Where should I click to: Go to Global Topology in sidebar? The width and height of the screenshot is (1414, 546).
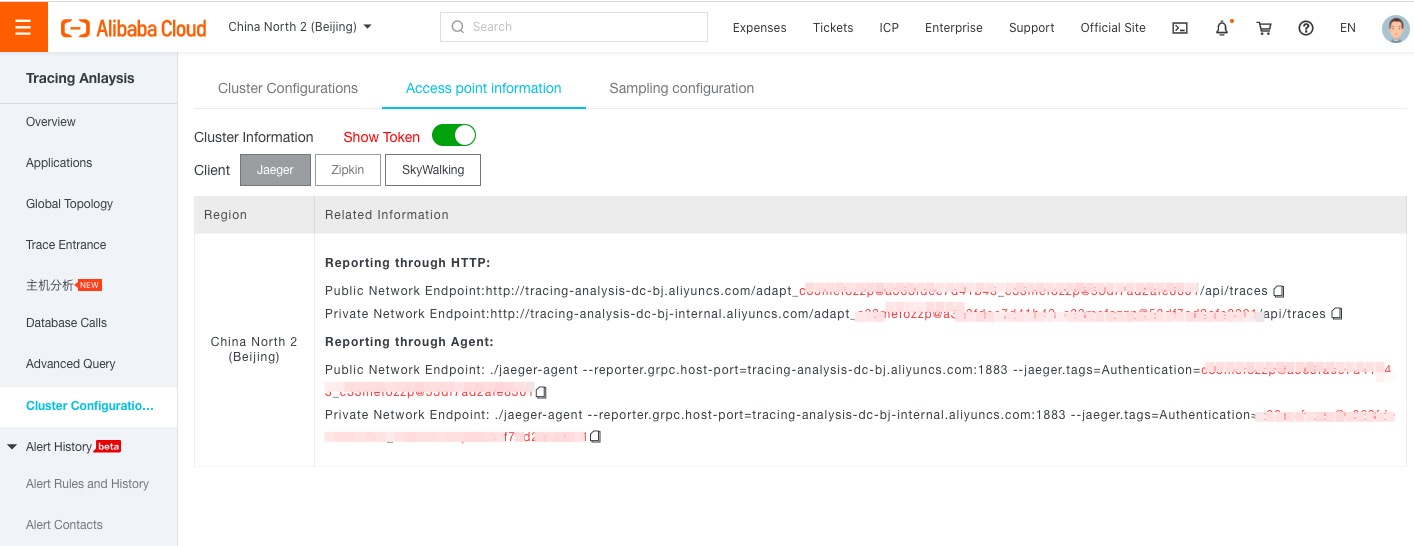69,204
